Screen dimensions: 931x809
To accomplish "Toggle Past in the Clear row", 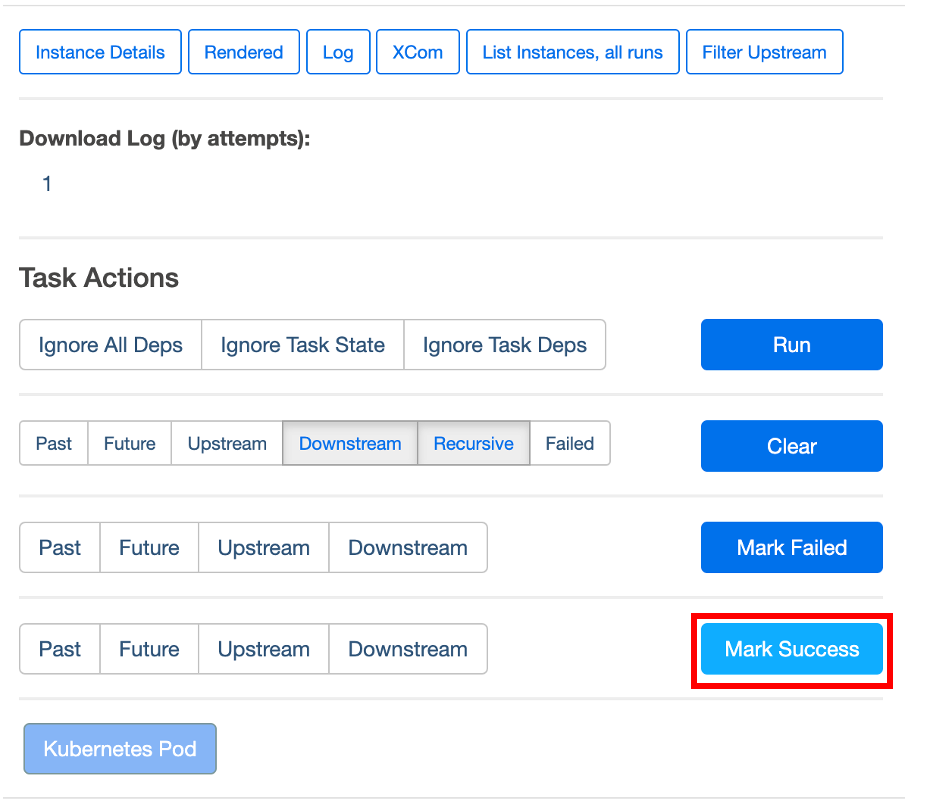I will tap(54, 443).
